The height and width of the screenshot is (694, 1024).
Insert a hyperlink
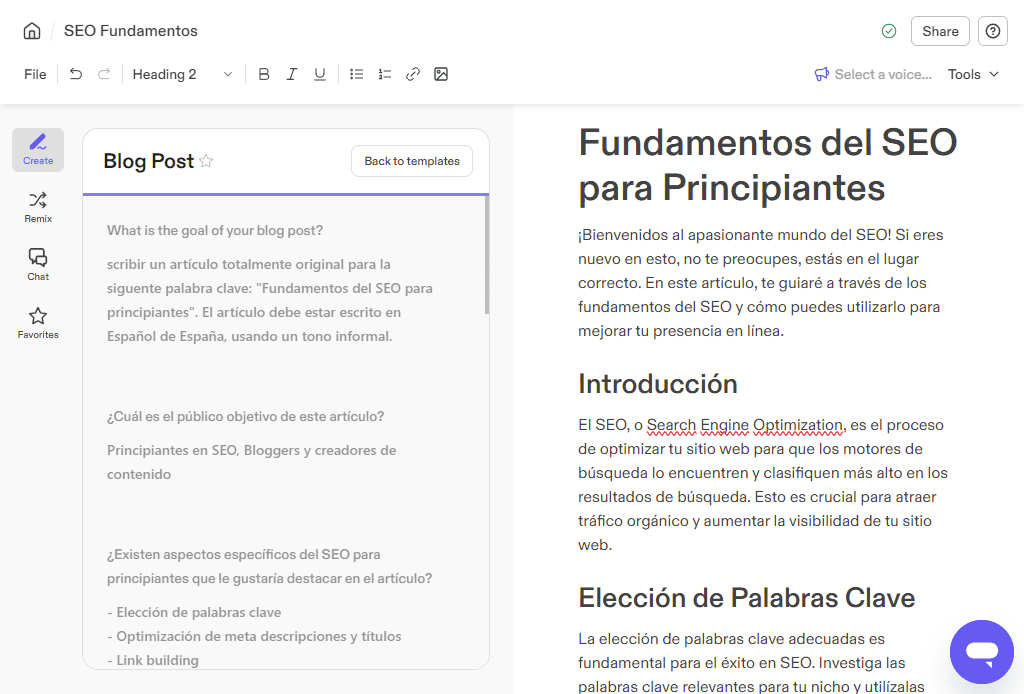[413, 73]
